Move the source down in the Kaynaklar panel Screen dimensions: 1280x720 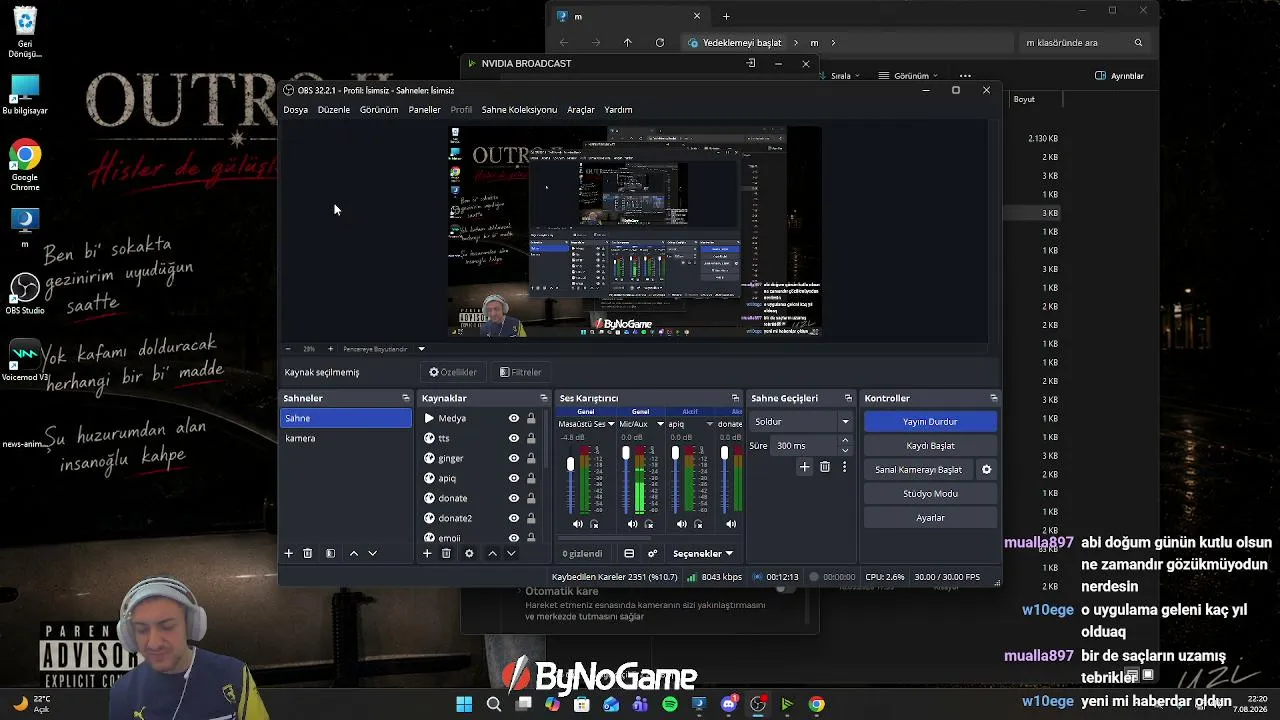click(x=511, y=553)
